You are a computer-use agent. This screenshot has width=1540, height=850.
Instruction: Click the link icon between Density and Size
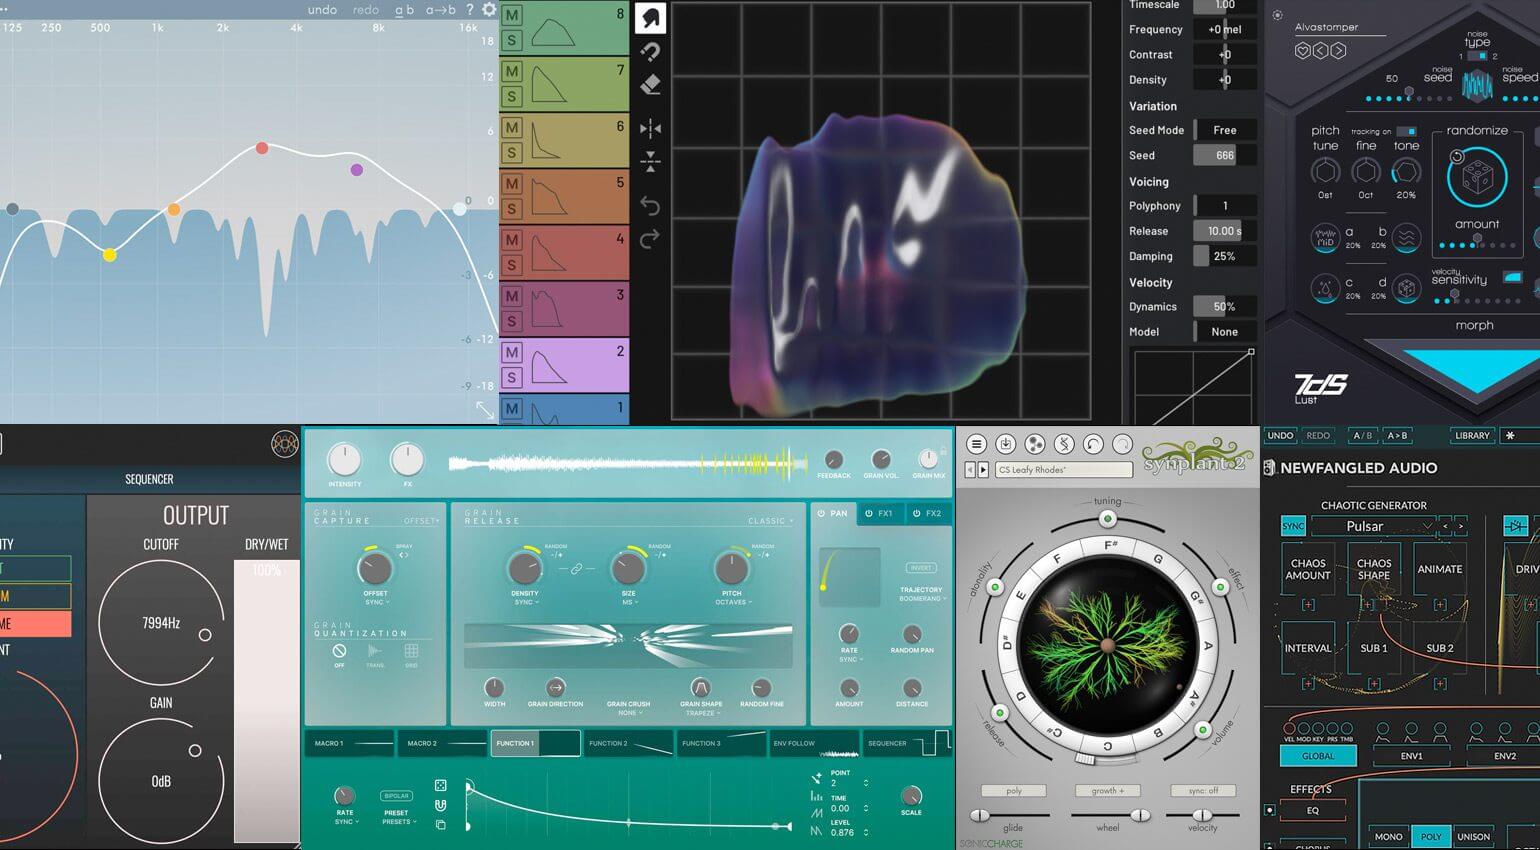[x=576, y=568]
